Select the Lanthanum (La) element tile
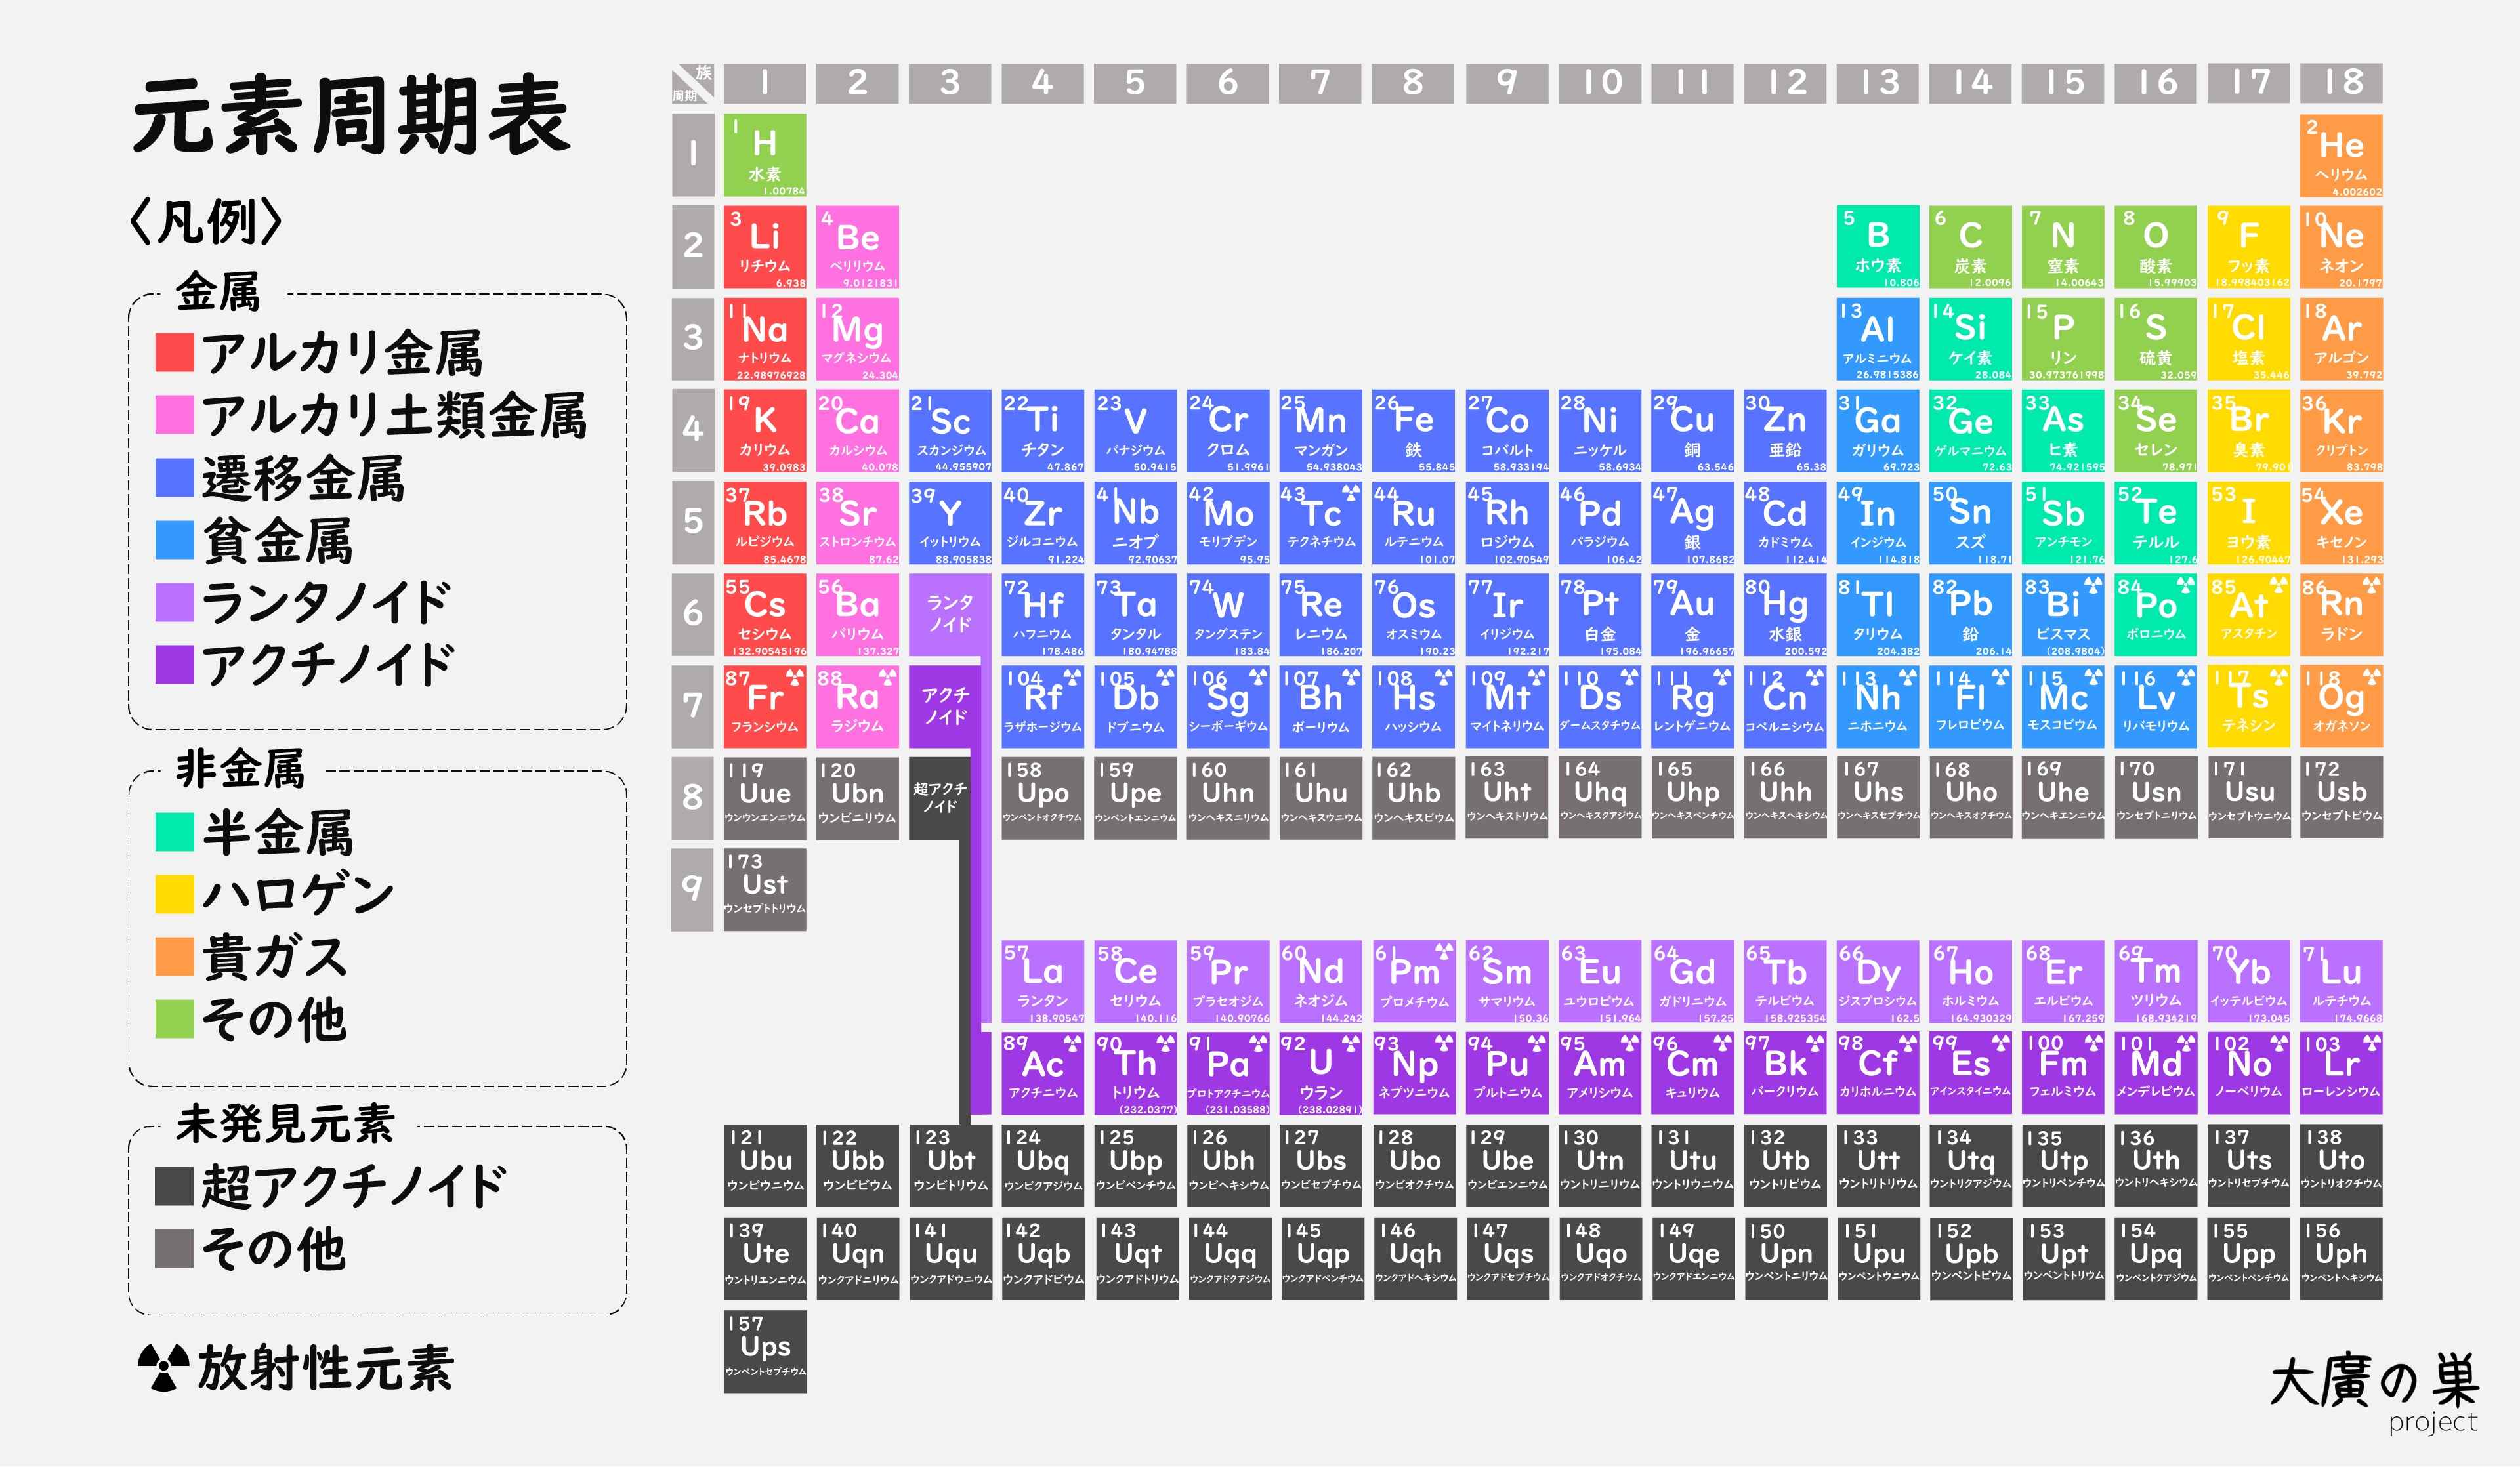Image resolution: width=2520 pixels, height=1467 pixels. pos(1042,981)
